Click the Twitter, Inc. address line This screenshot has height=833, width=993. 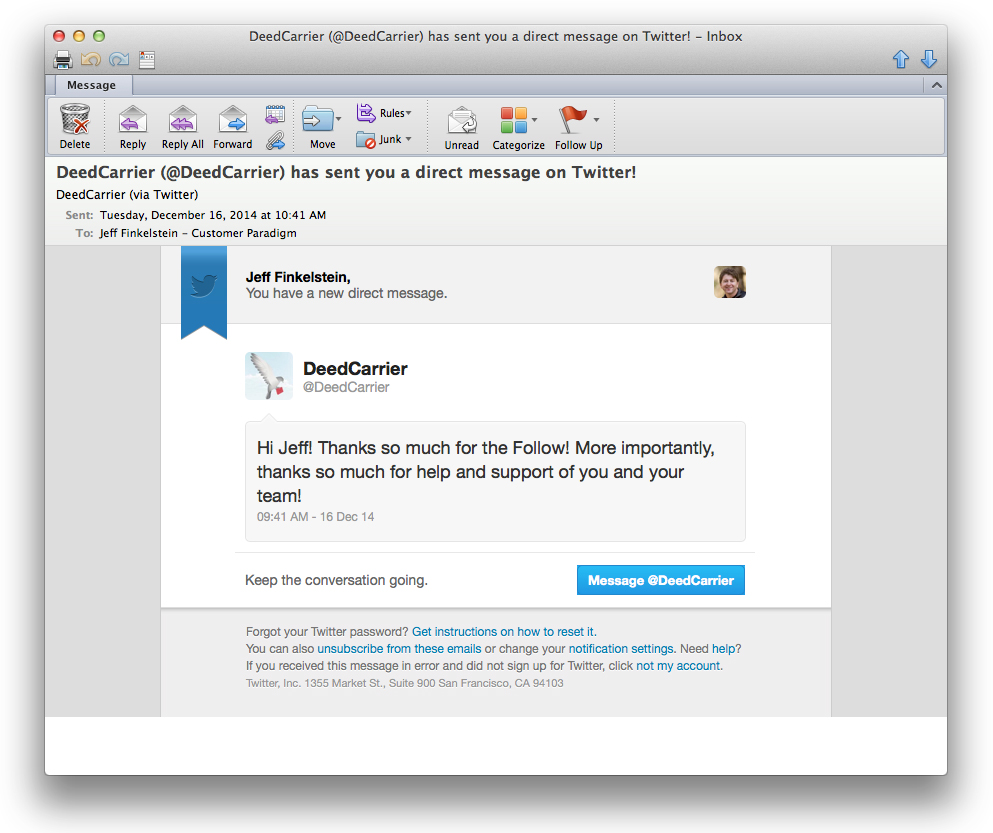coord(404,683)
